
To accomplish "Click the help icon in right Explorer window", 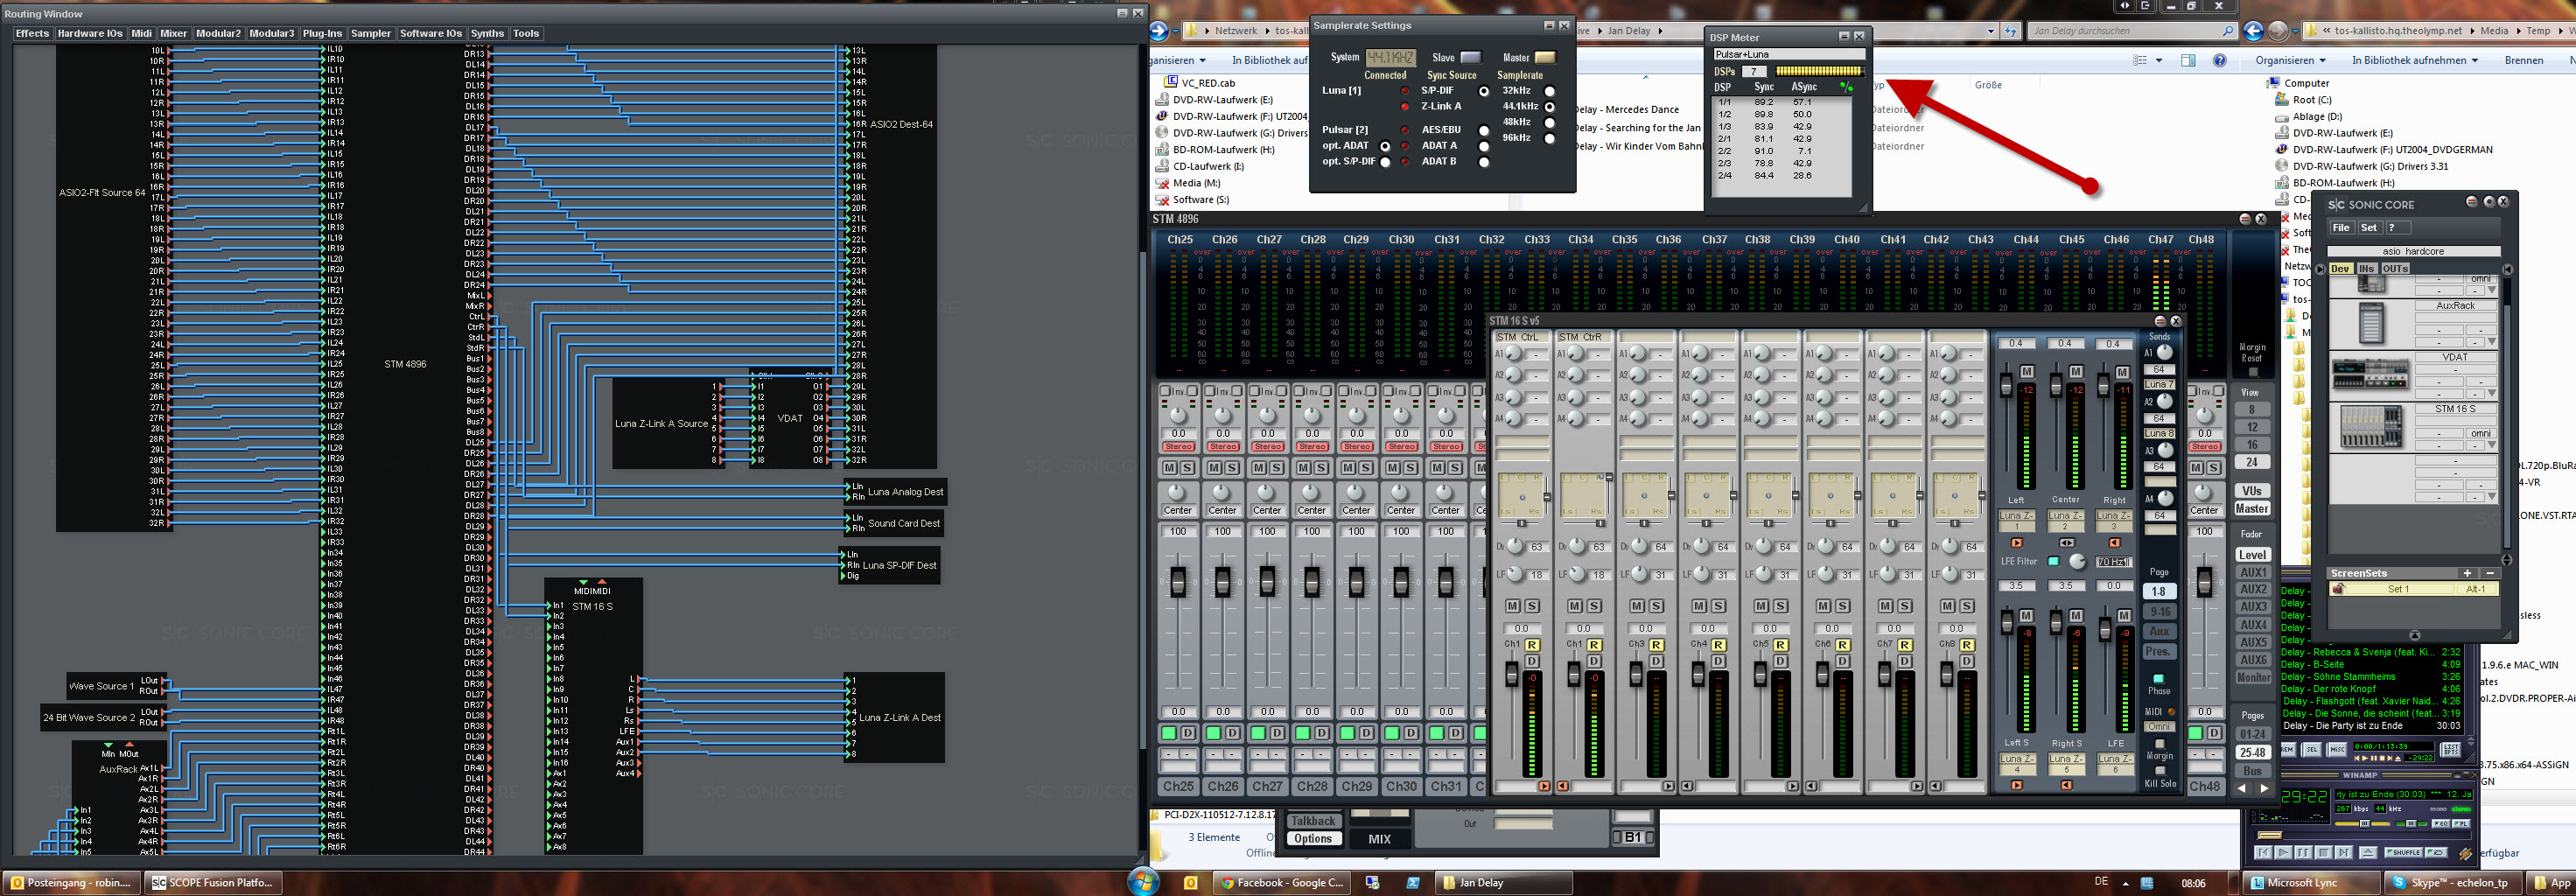I will pos(2219,60).
